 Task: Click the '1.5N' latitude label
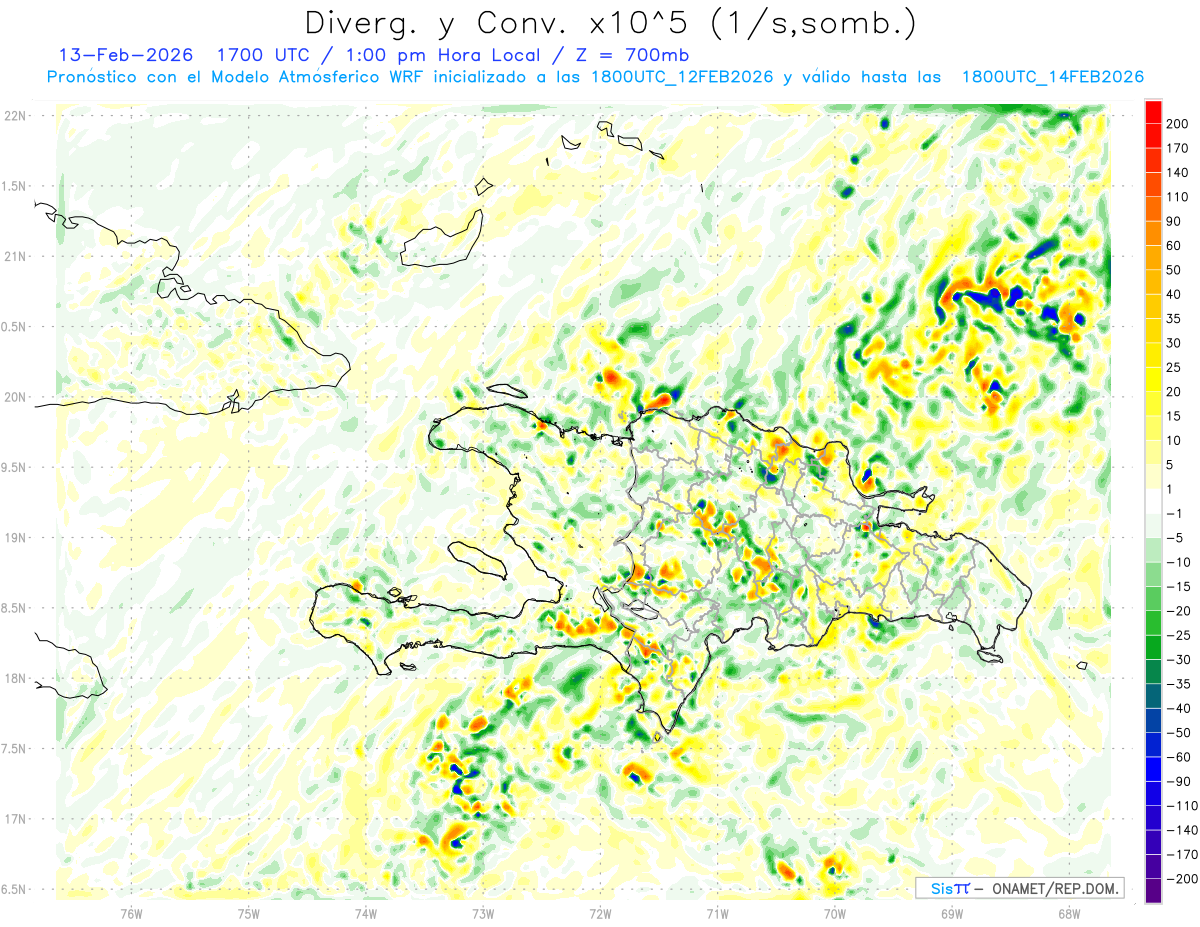click(14, 186)
